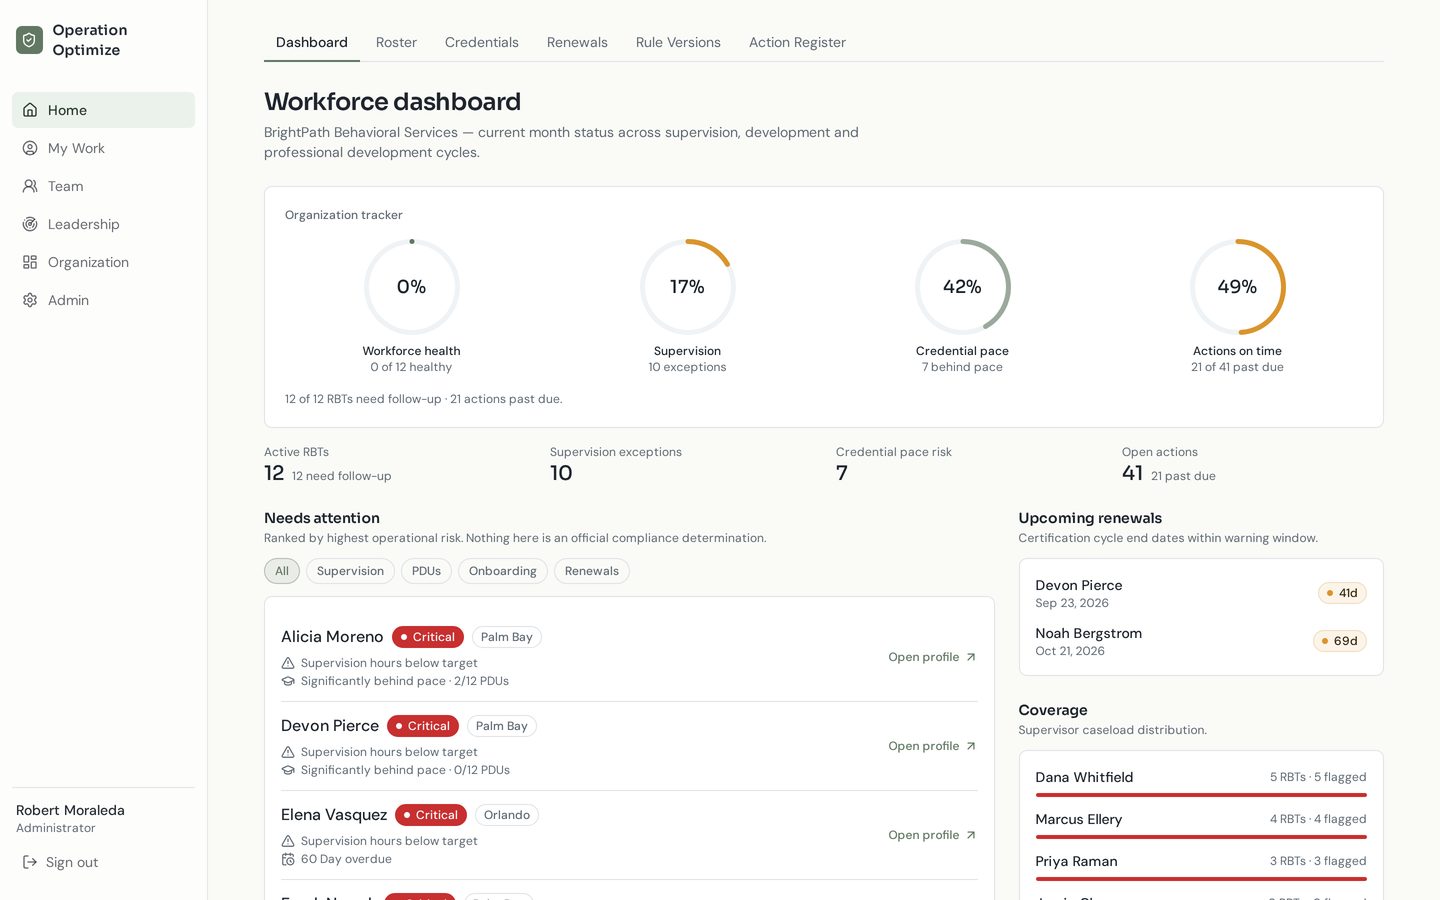Image resolution: width=1440 pixels, height=900 pixels.
Task: Open My Work in the sidebar
Action: [x=104, y=148]
